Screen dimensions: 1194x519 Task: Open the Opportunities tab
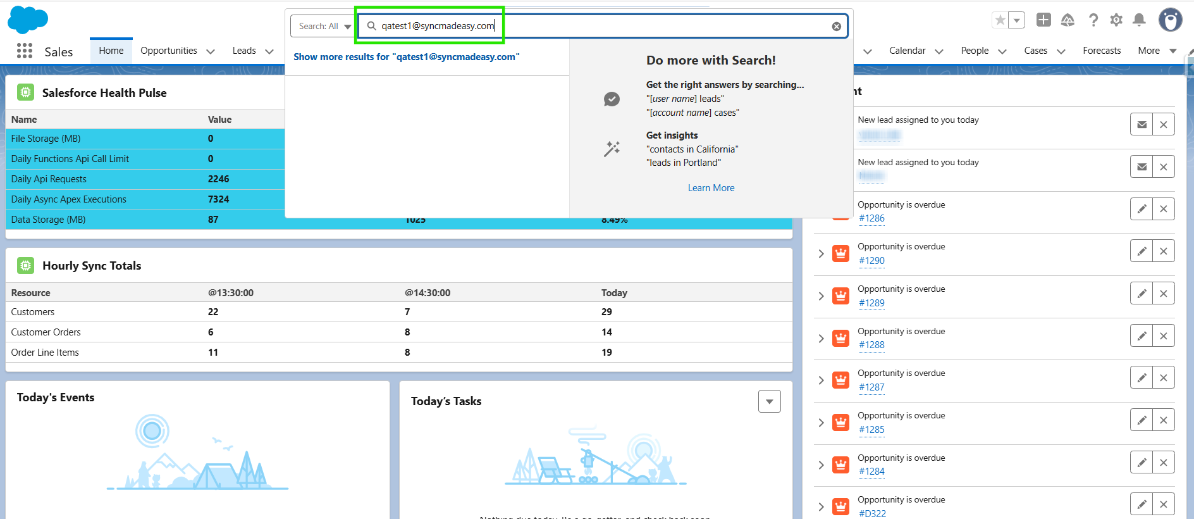point(169,51)
